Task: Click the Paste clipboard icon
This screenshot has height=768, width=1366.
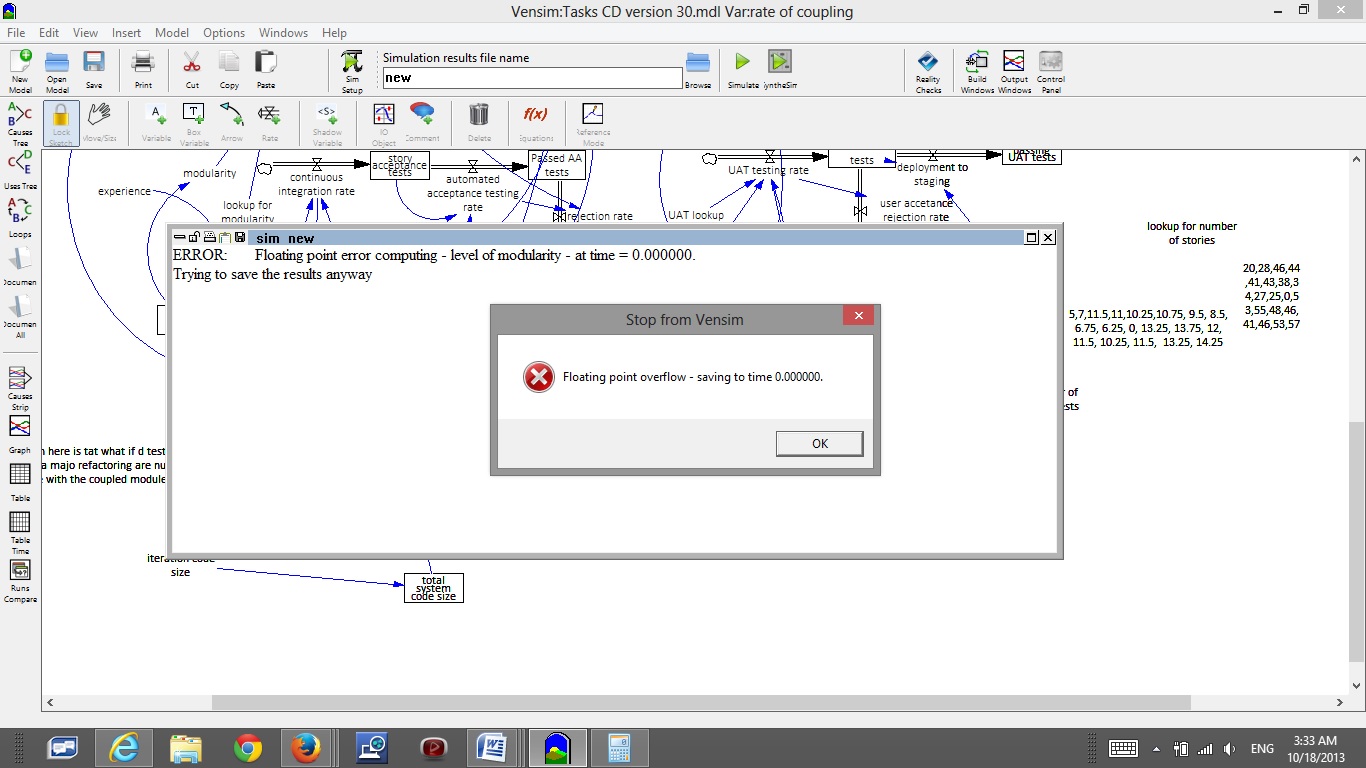Action: [265, 70]
